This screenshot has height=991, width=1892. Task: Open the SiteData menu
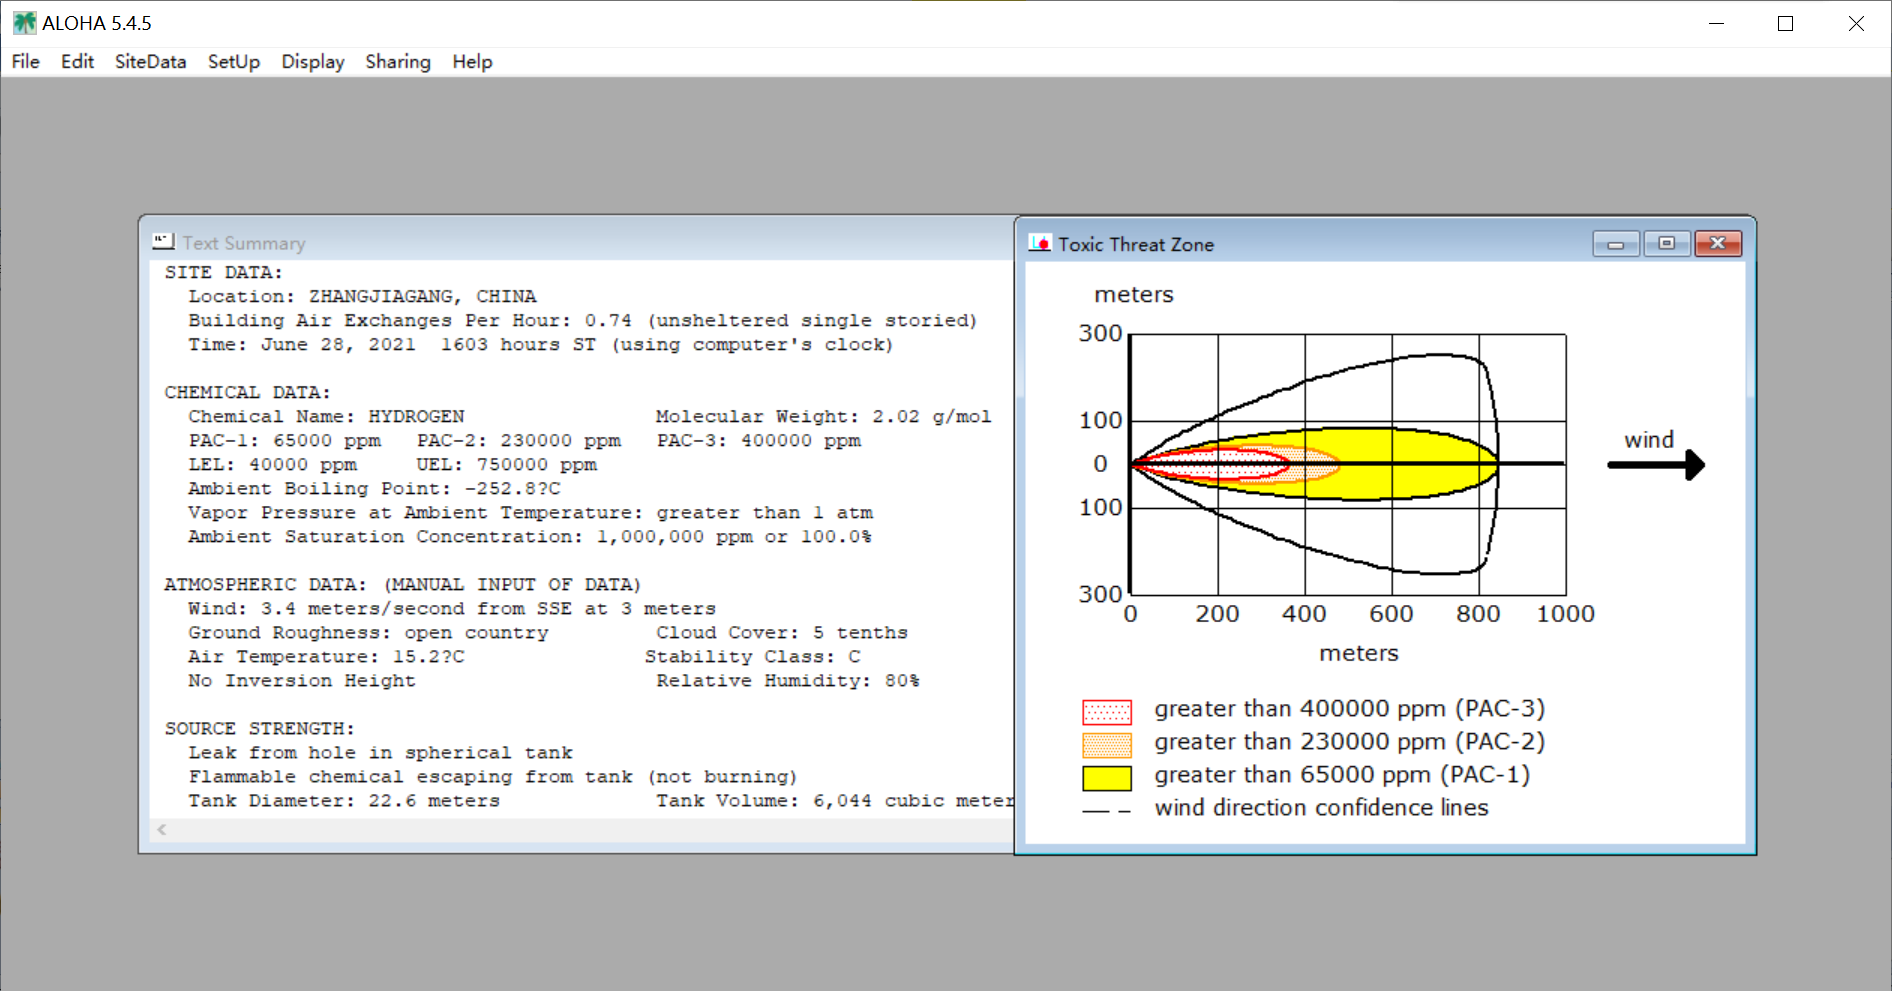coord(151,62)
